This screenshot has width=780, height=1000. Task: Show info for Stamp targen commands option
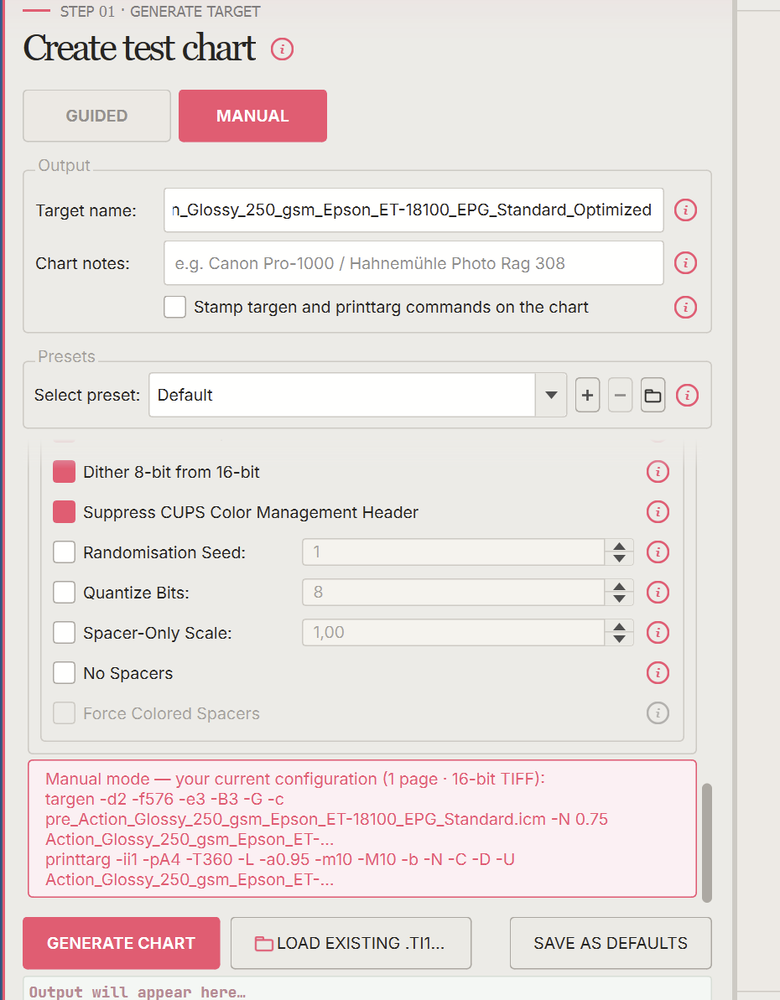click(686, 307)
